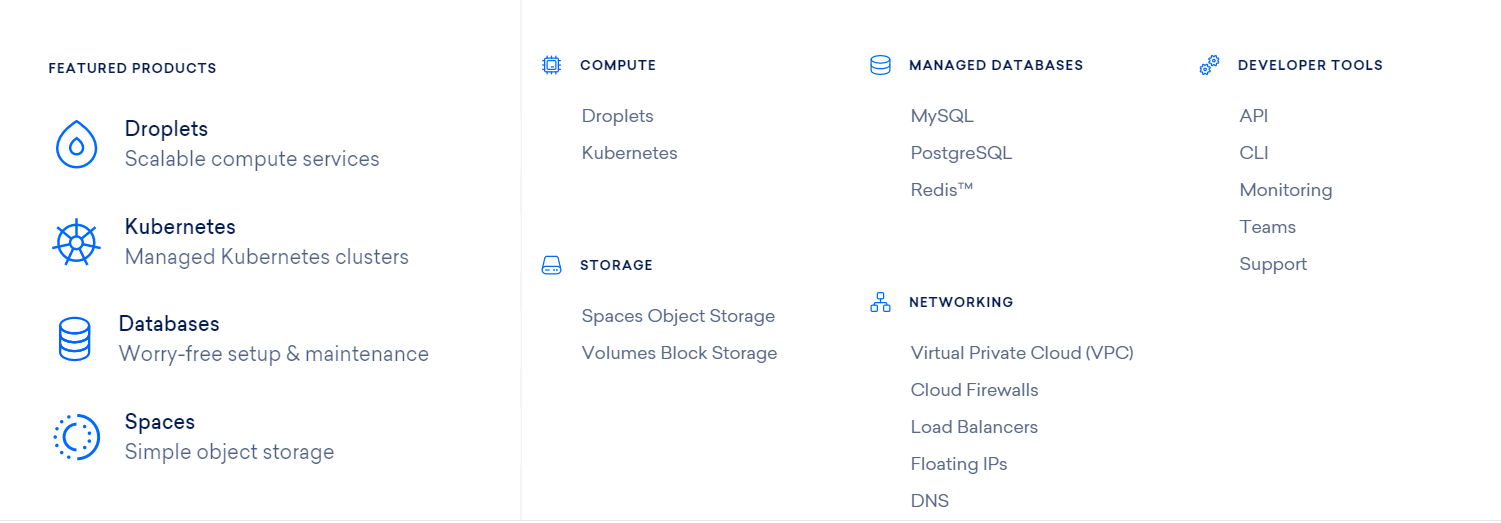
Task: Select Load Balancers link
Action: pos(974,427)
